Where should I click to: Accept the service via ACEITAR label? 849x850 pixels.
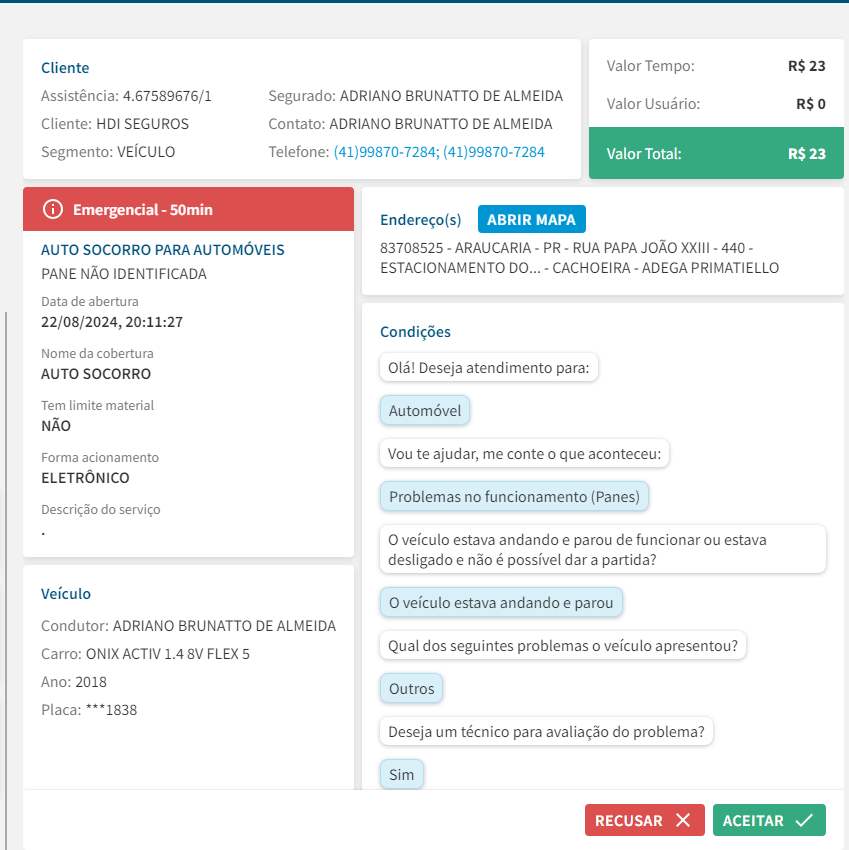pos(753,820)
